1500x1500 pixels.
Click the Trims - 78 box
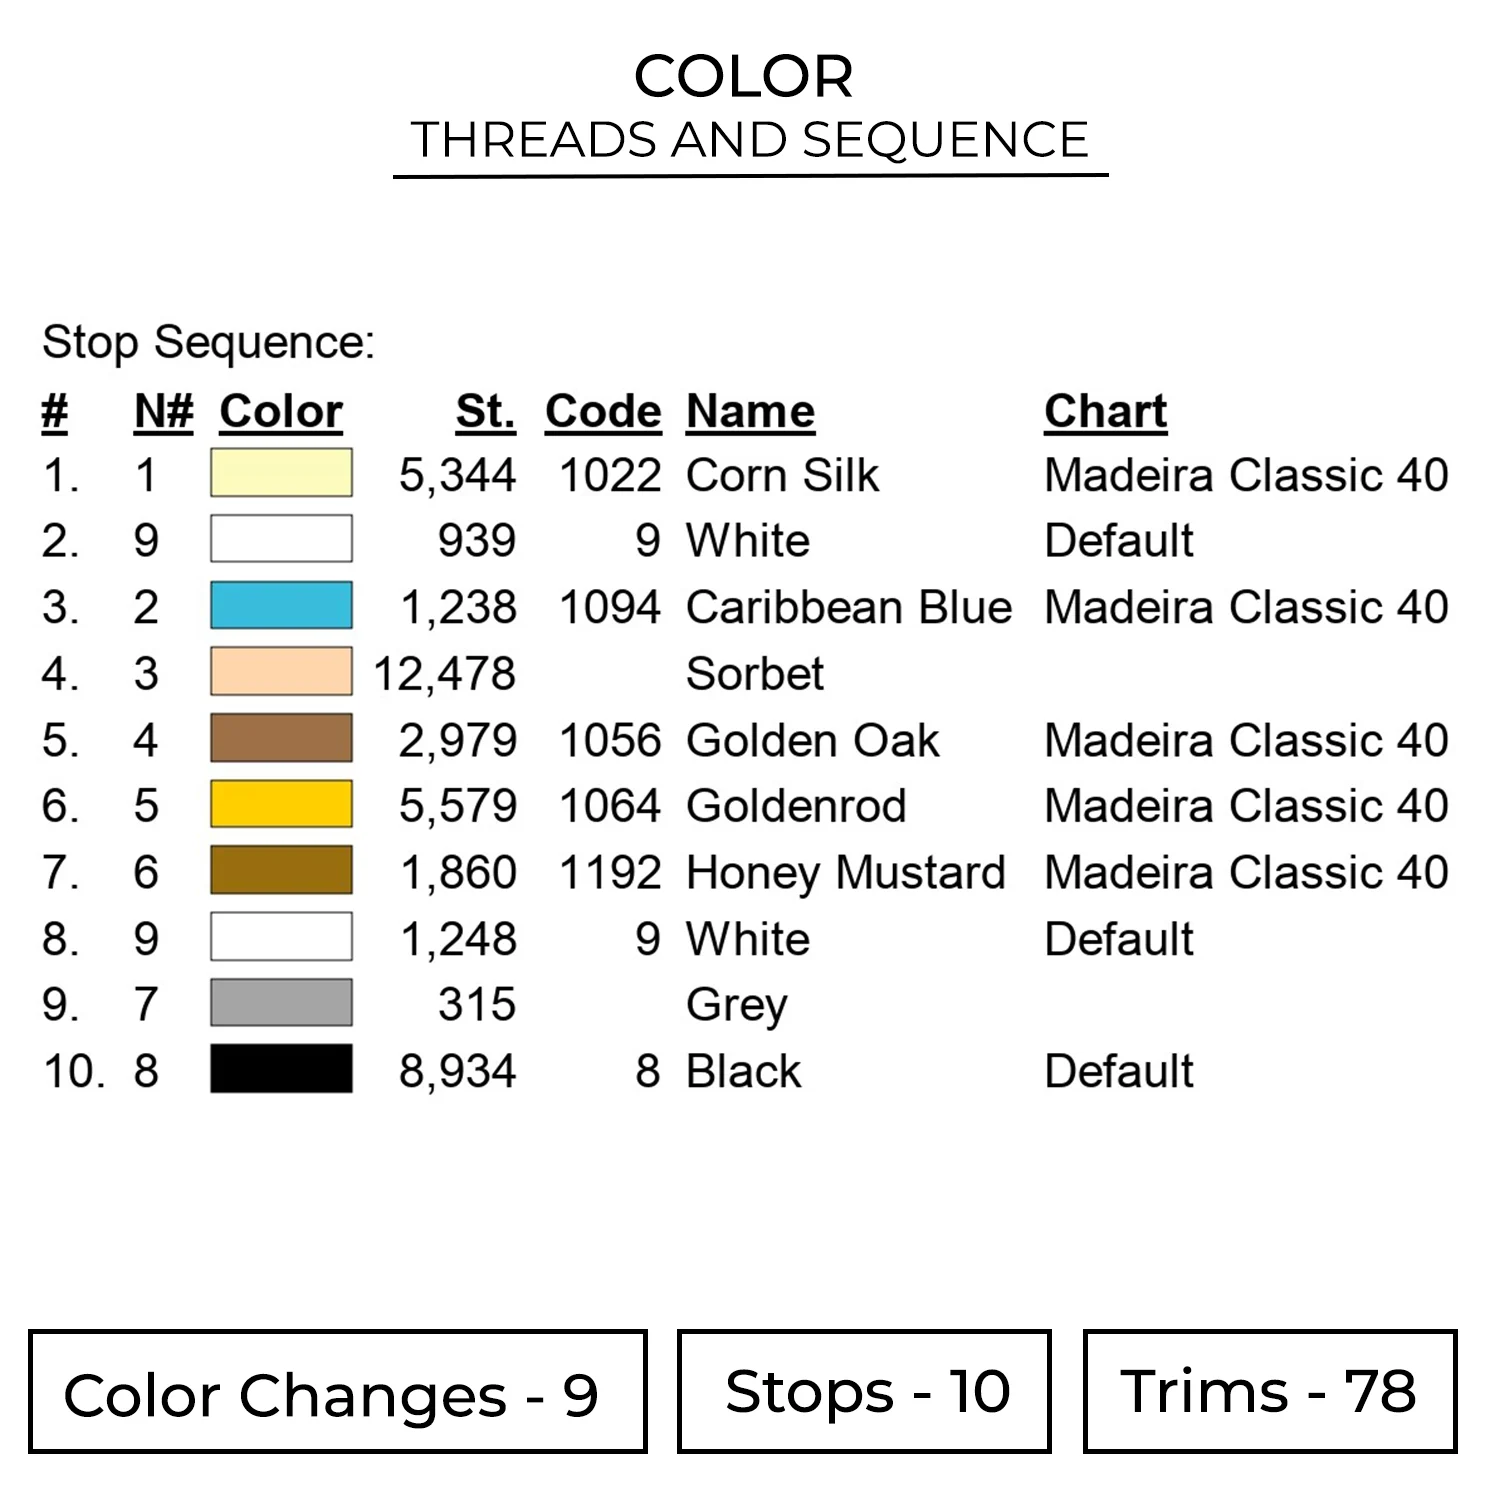[x=1269, y=1391]
